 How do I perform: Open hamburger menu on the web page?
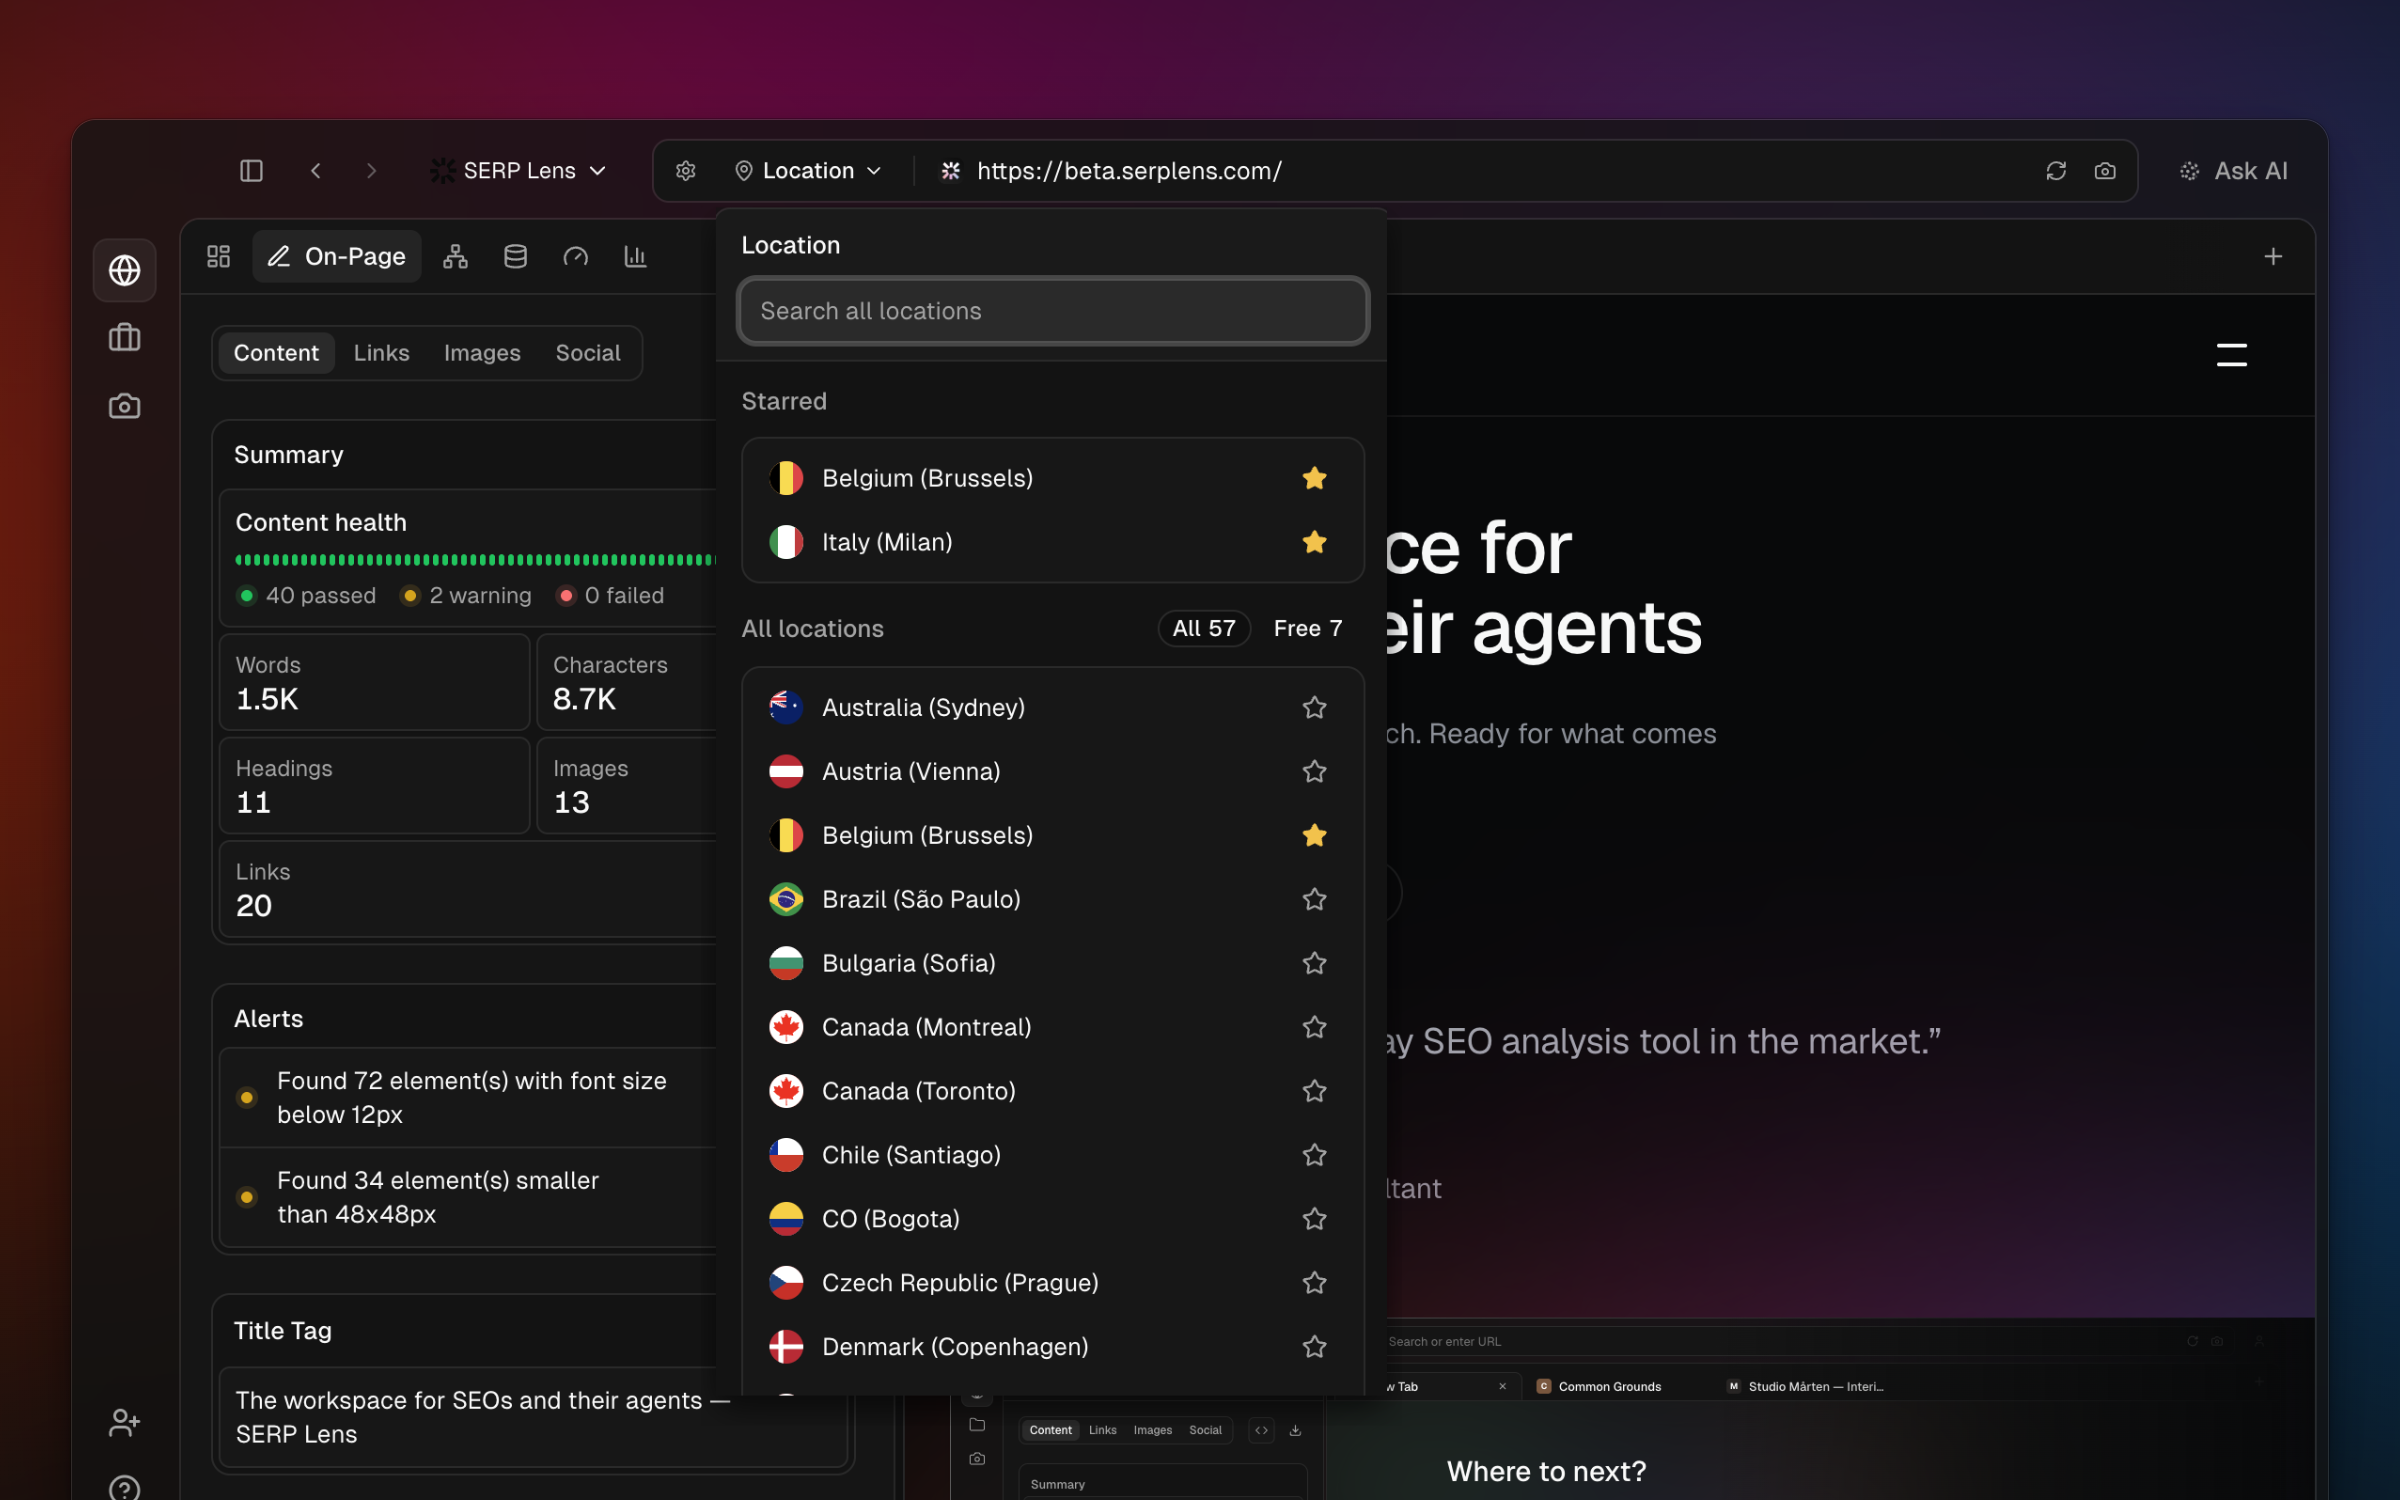coord(2232,355)
